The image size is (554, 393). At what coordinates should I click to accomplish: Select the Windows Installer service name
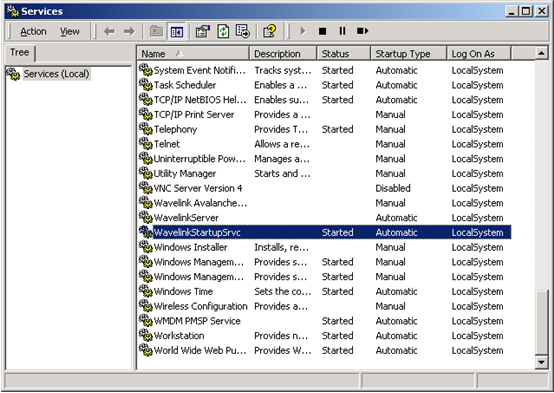(x=191, y=247)
